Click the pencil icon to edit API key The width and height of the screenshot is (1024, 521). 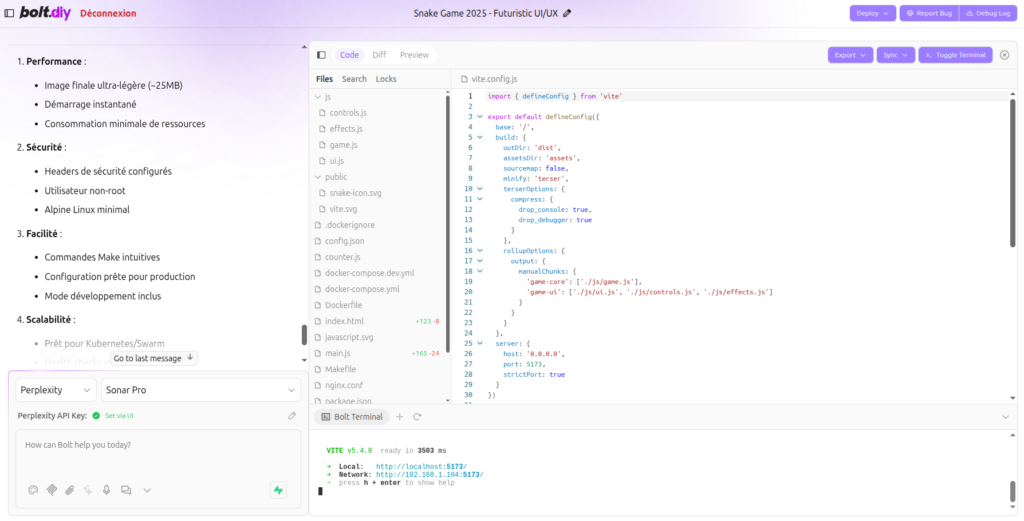292,415
